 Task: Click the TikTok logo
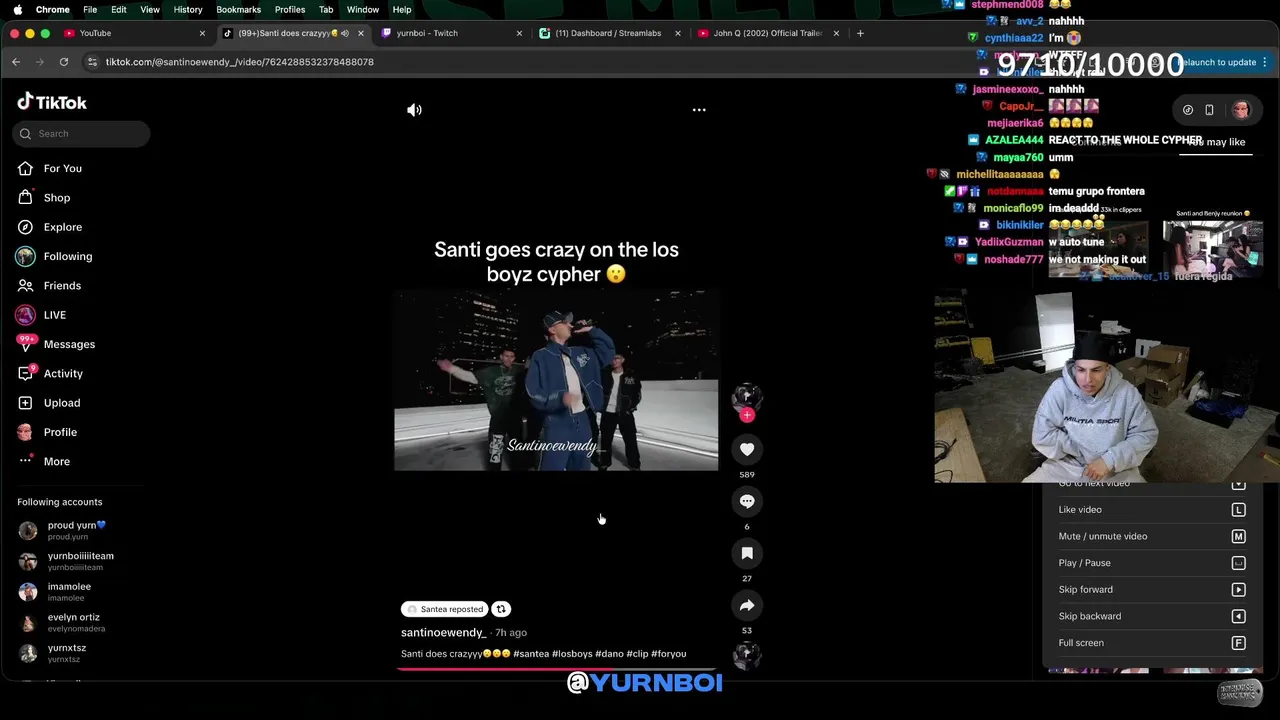(x=52, y=102)
